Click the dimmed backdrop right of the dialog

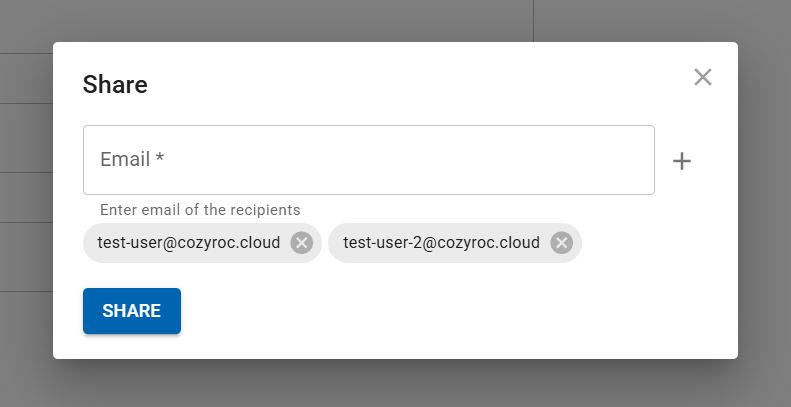pyautogui.click(x=765, y=200)
